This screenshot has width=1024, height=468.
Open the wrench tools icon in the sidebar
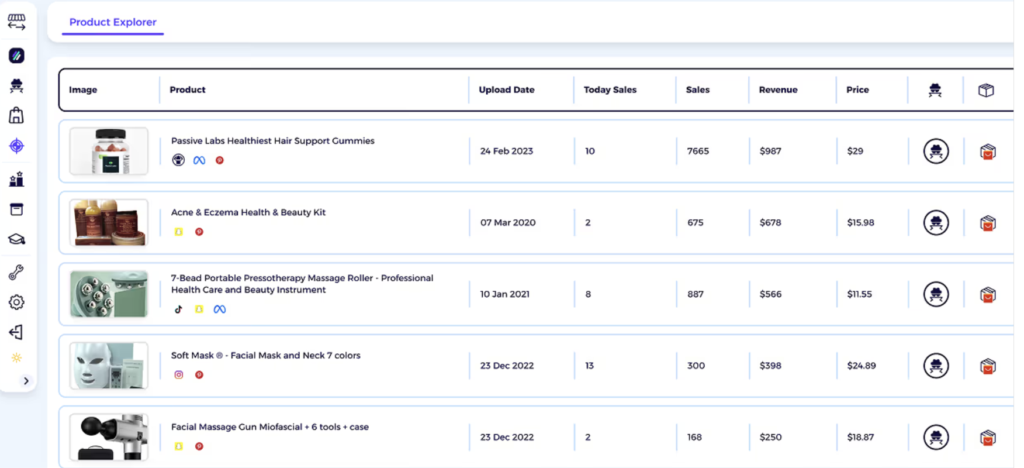(x=16, y=273)
